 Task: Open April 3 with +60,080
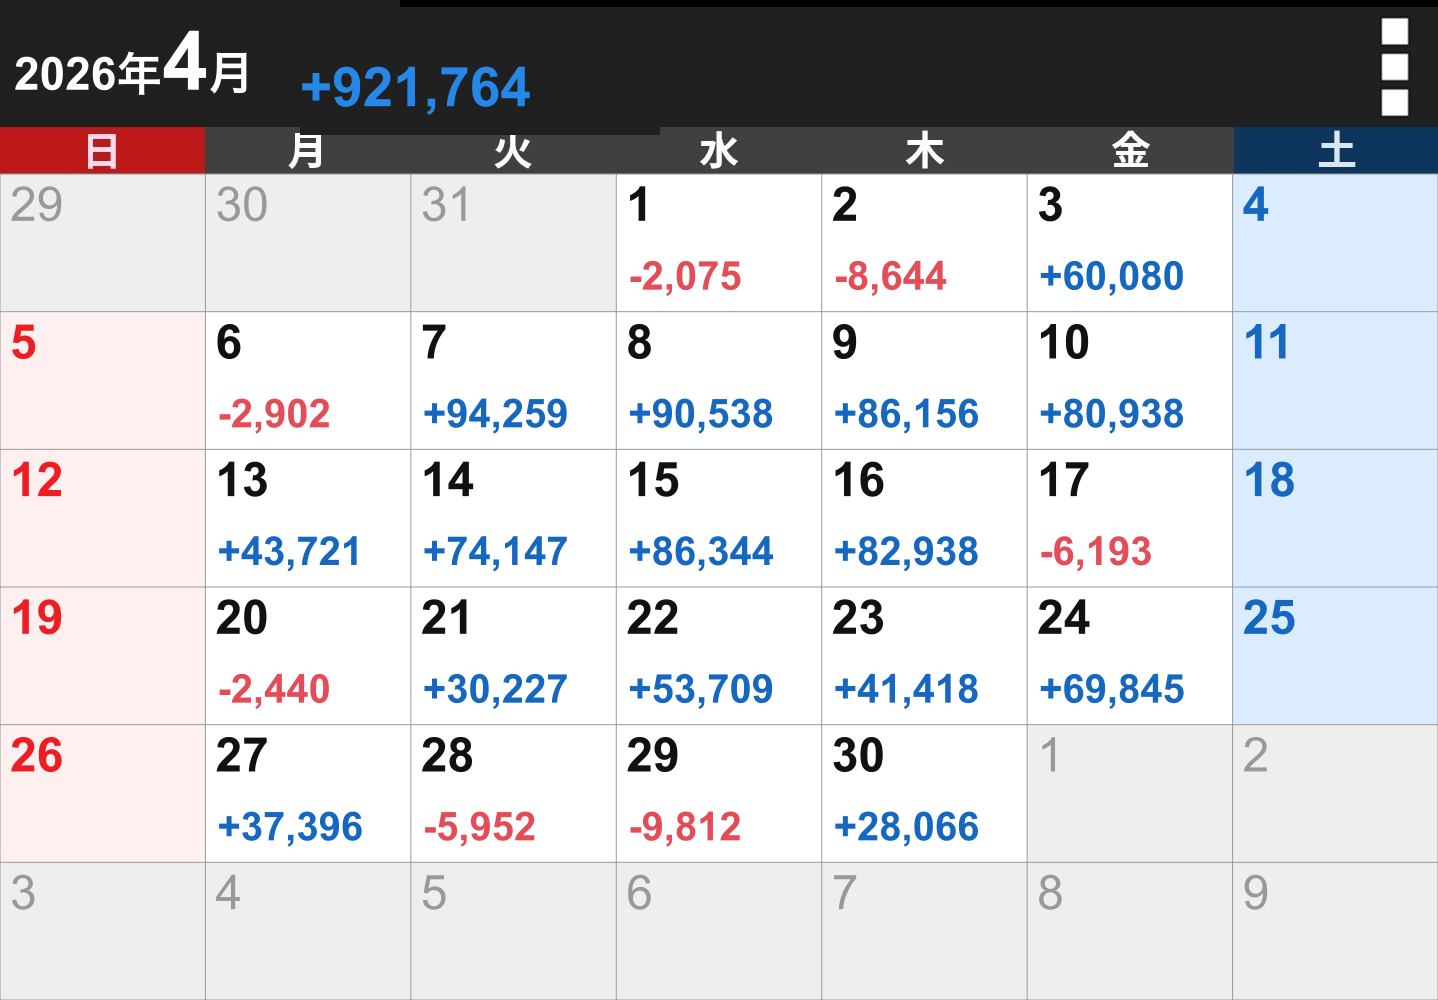[x=1130, y=243]
